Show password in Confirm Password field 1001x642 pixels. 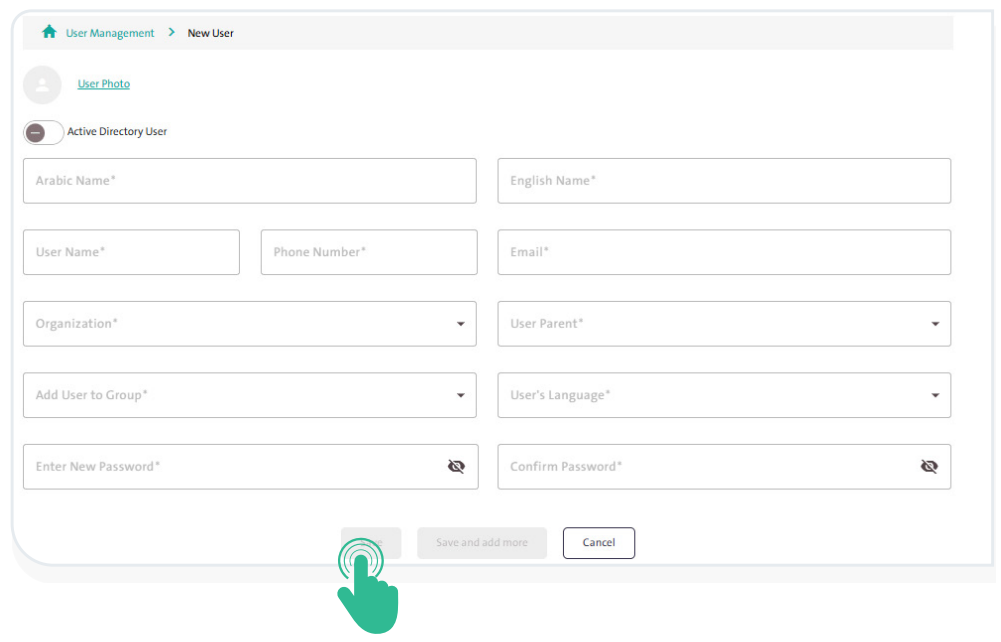pyautogui.click(x=929, y=467)
